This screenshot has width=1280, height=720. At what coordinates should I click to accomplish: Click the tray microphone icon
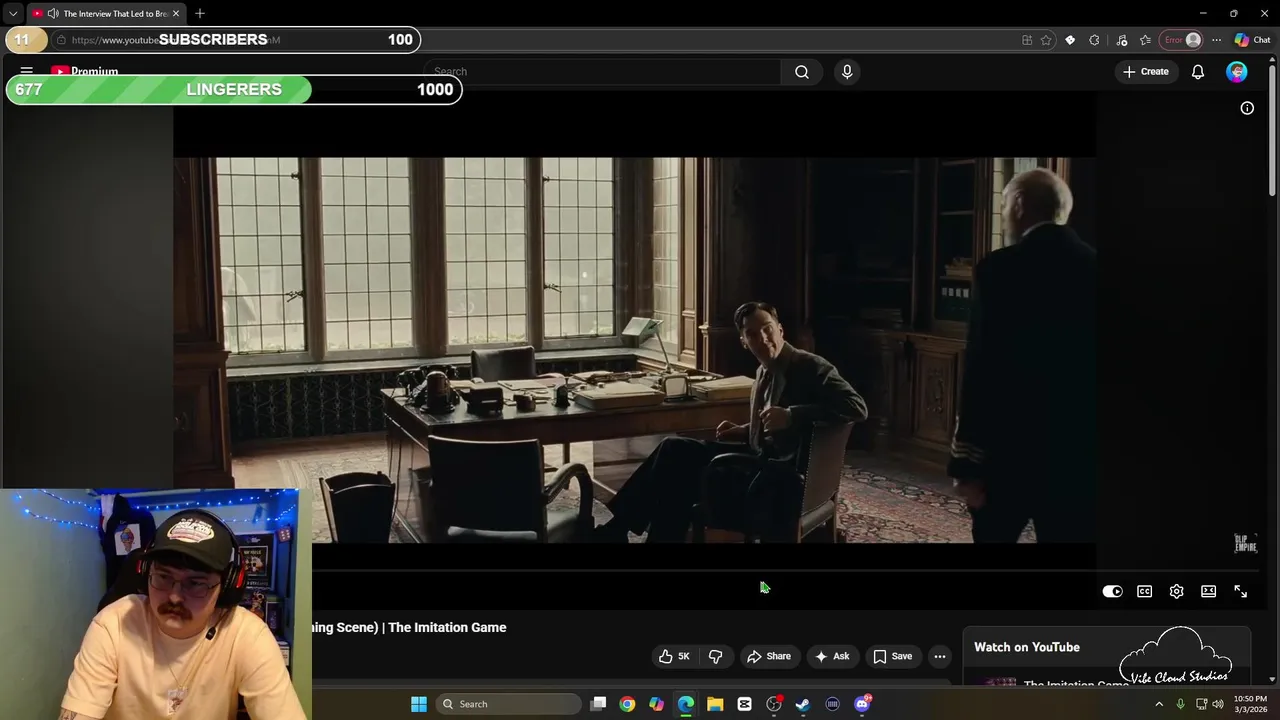pyautogui.click(x=1180, y=704)
